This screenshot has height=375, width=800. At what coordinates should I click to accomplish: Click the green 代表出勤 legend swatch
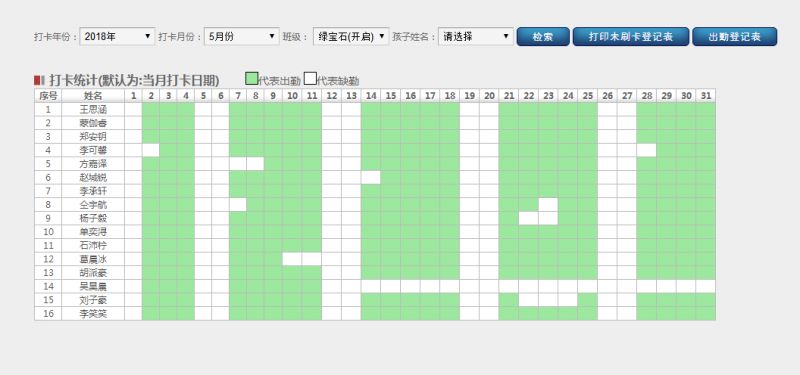pyautogui.click(x=252, y=79)
